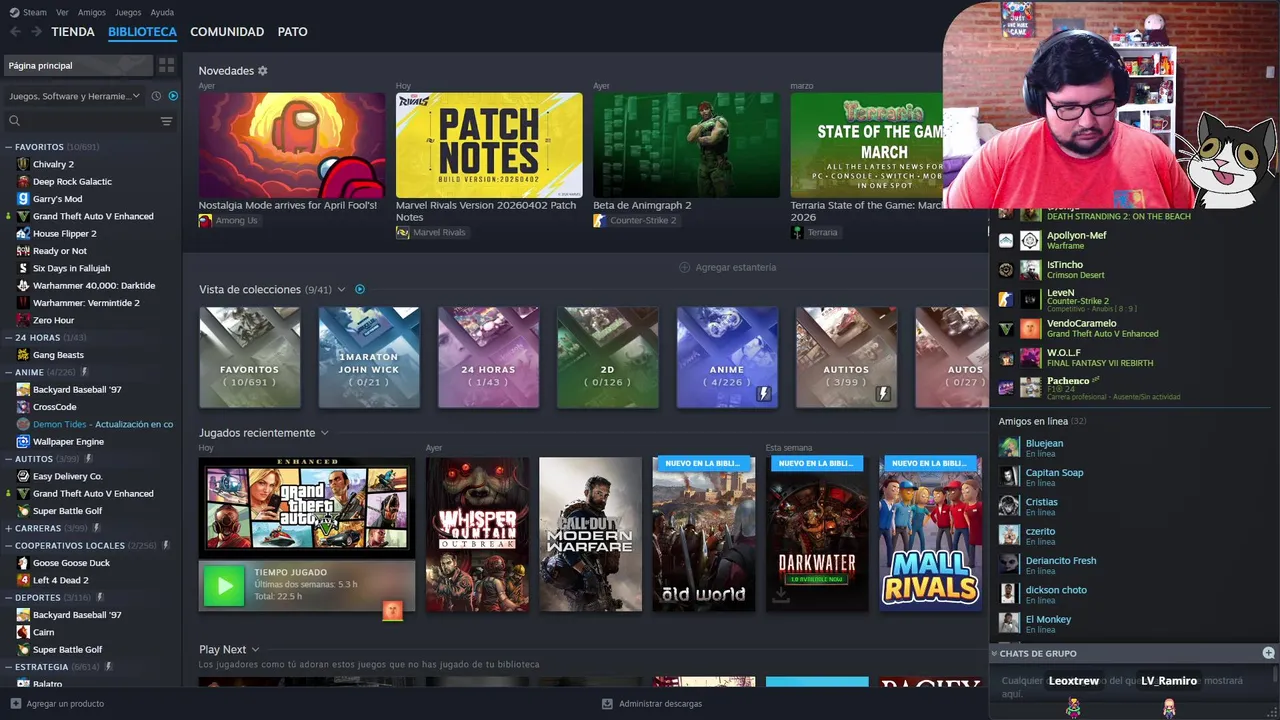Switch library to grid view icon
The image size is (1280, 720).
coord(166,65)
